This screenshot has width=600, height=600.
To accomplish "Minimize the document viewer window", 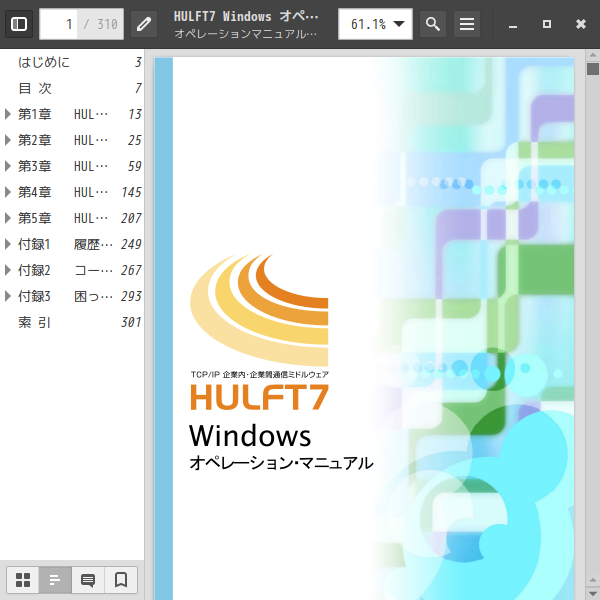I will pos(513,24).
